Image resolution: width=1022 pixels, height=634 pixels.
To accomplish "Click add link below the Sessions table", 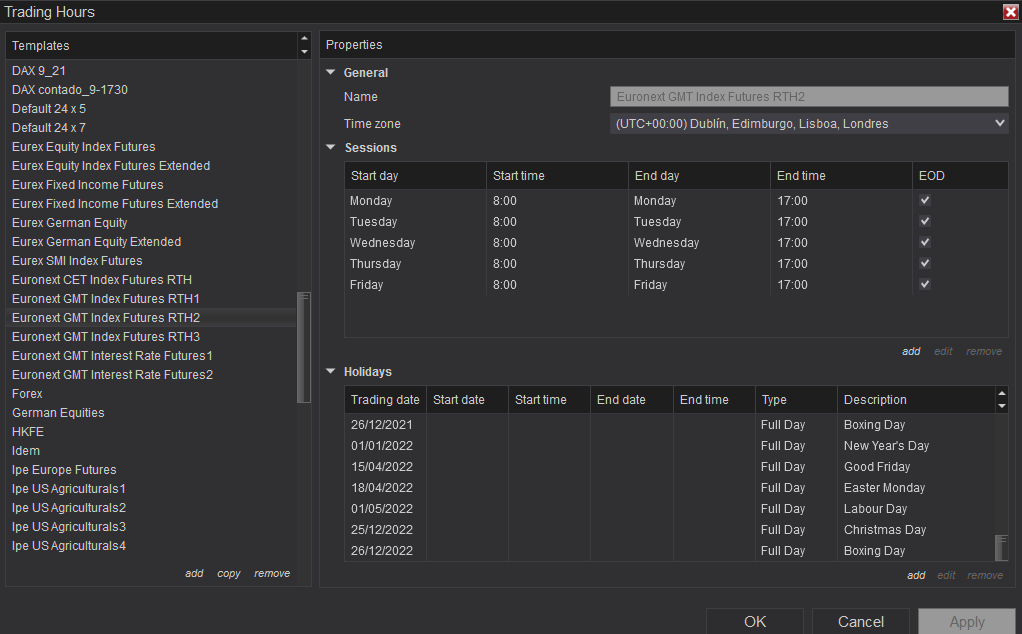I will point(911,352).
